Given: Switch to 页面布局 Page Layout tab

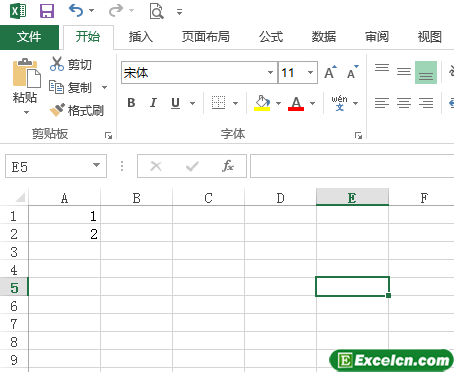Looking at the screenshot, I should (206, 37).
